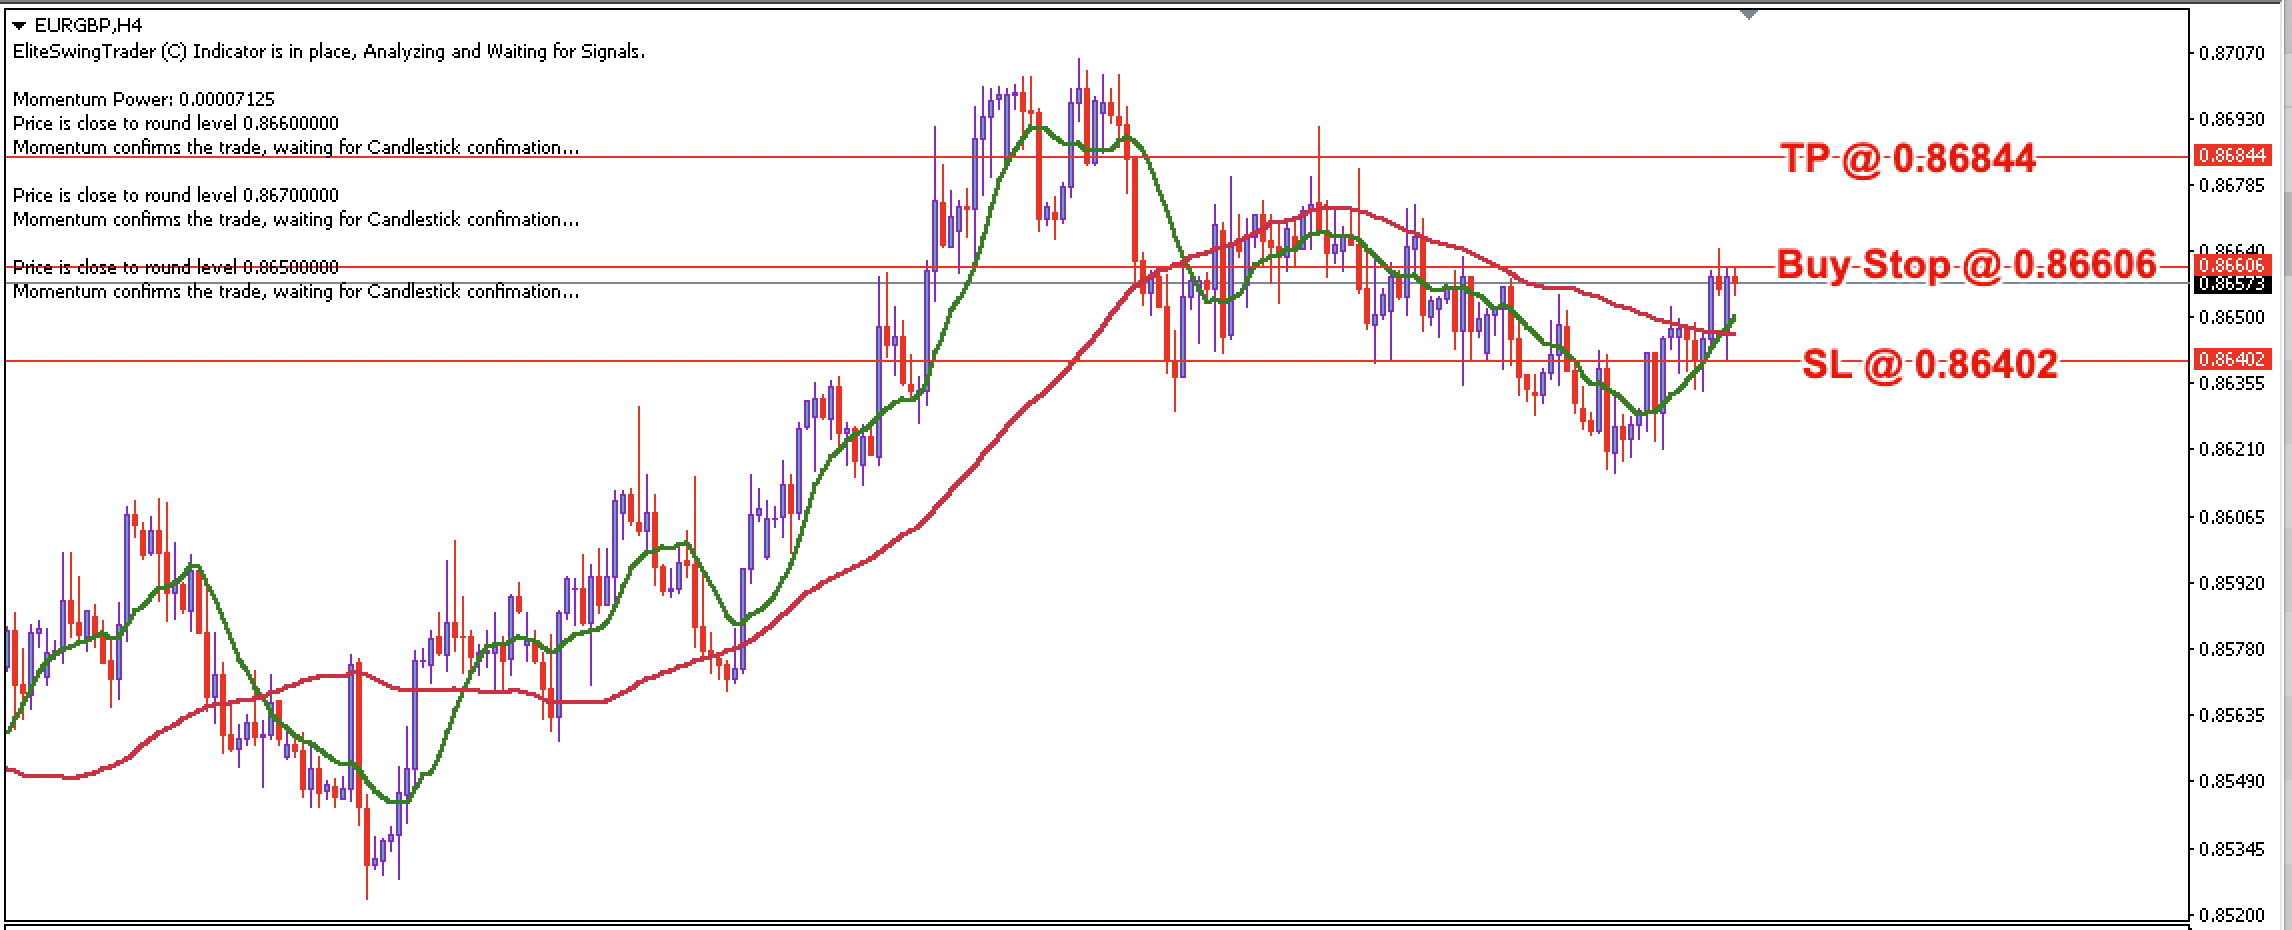Click the black current price tag 0.86573
The height and width of the screenshot is (930, 2292).
[x=2232, y=285]
